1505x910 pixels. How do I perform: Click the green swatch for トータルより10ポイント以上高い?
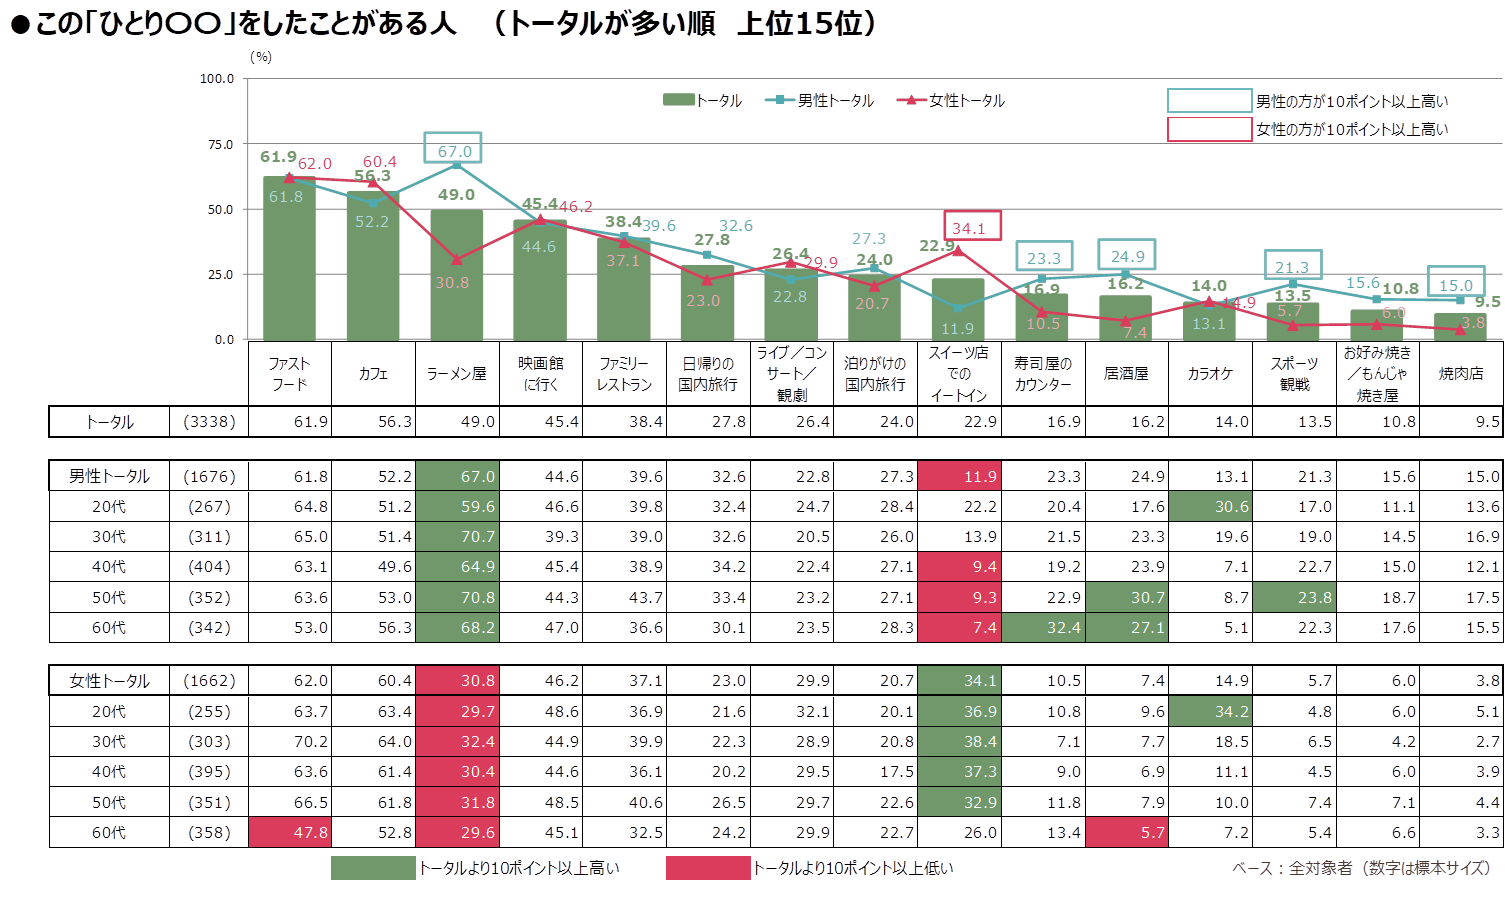373,868
